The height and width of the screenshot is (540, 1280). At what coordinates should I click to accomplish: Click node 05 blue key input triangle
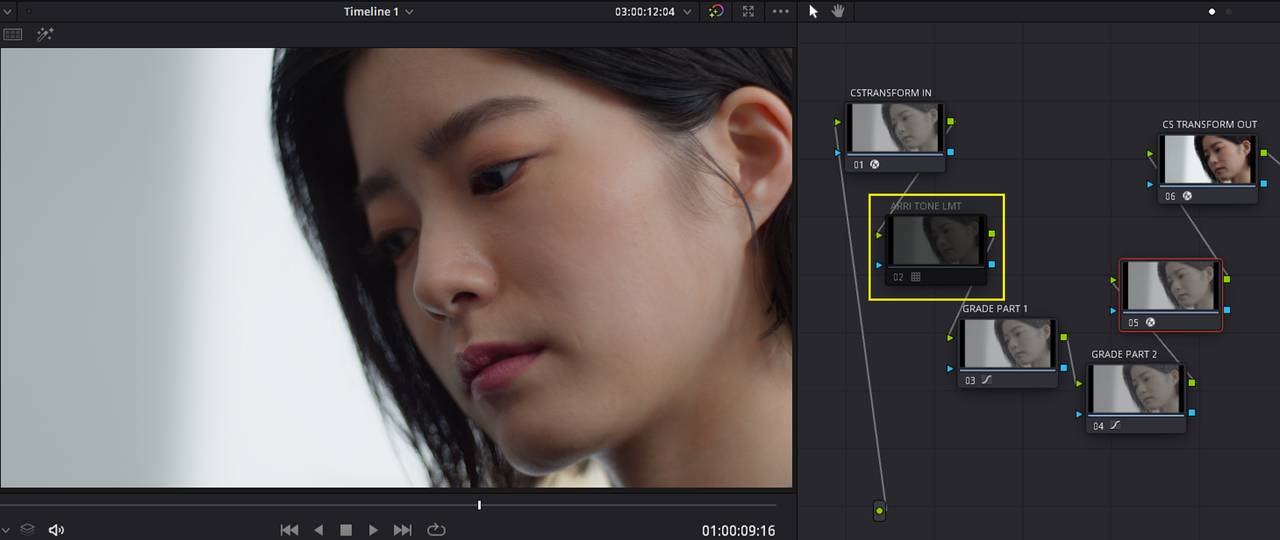[x=1113, y=310]
